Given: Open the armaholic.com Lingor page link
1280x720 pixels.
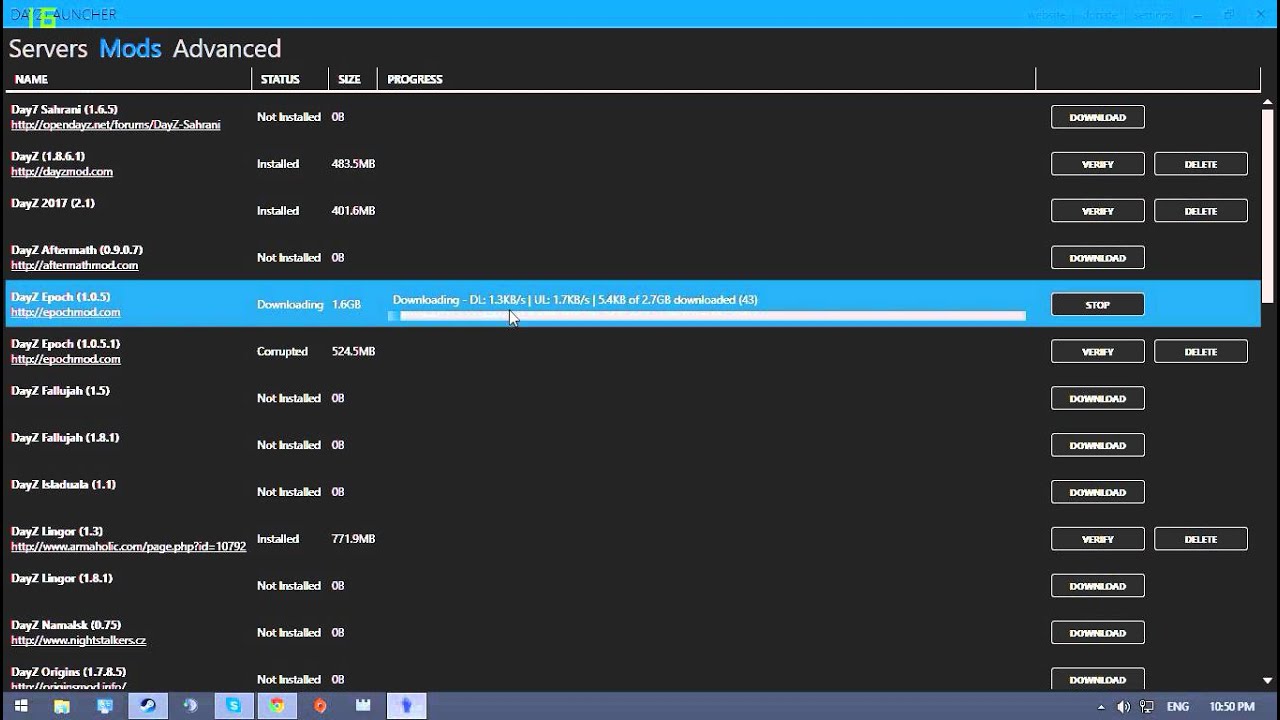Looking at the screenshot, I should 128,547.
